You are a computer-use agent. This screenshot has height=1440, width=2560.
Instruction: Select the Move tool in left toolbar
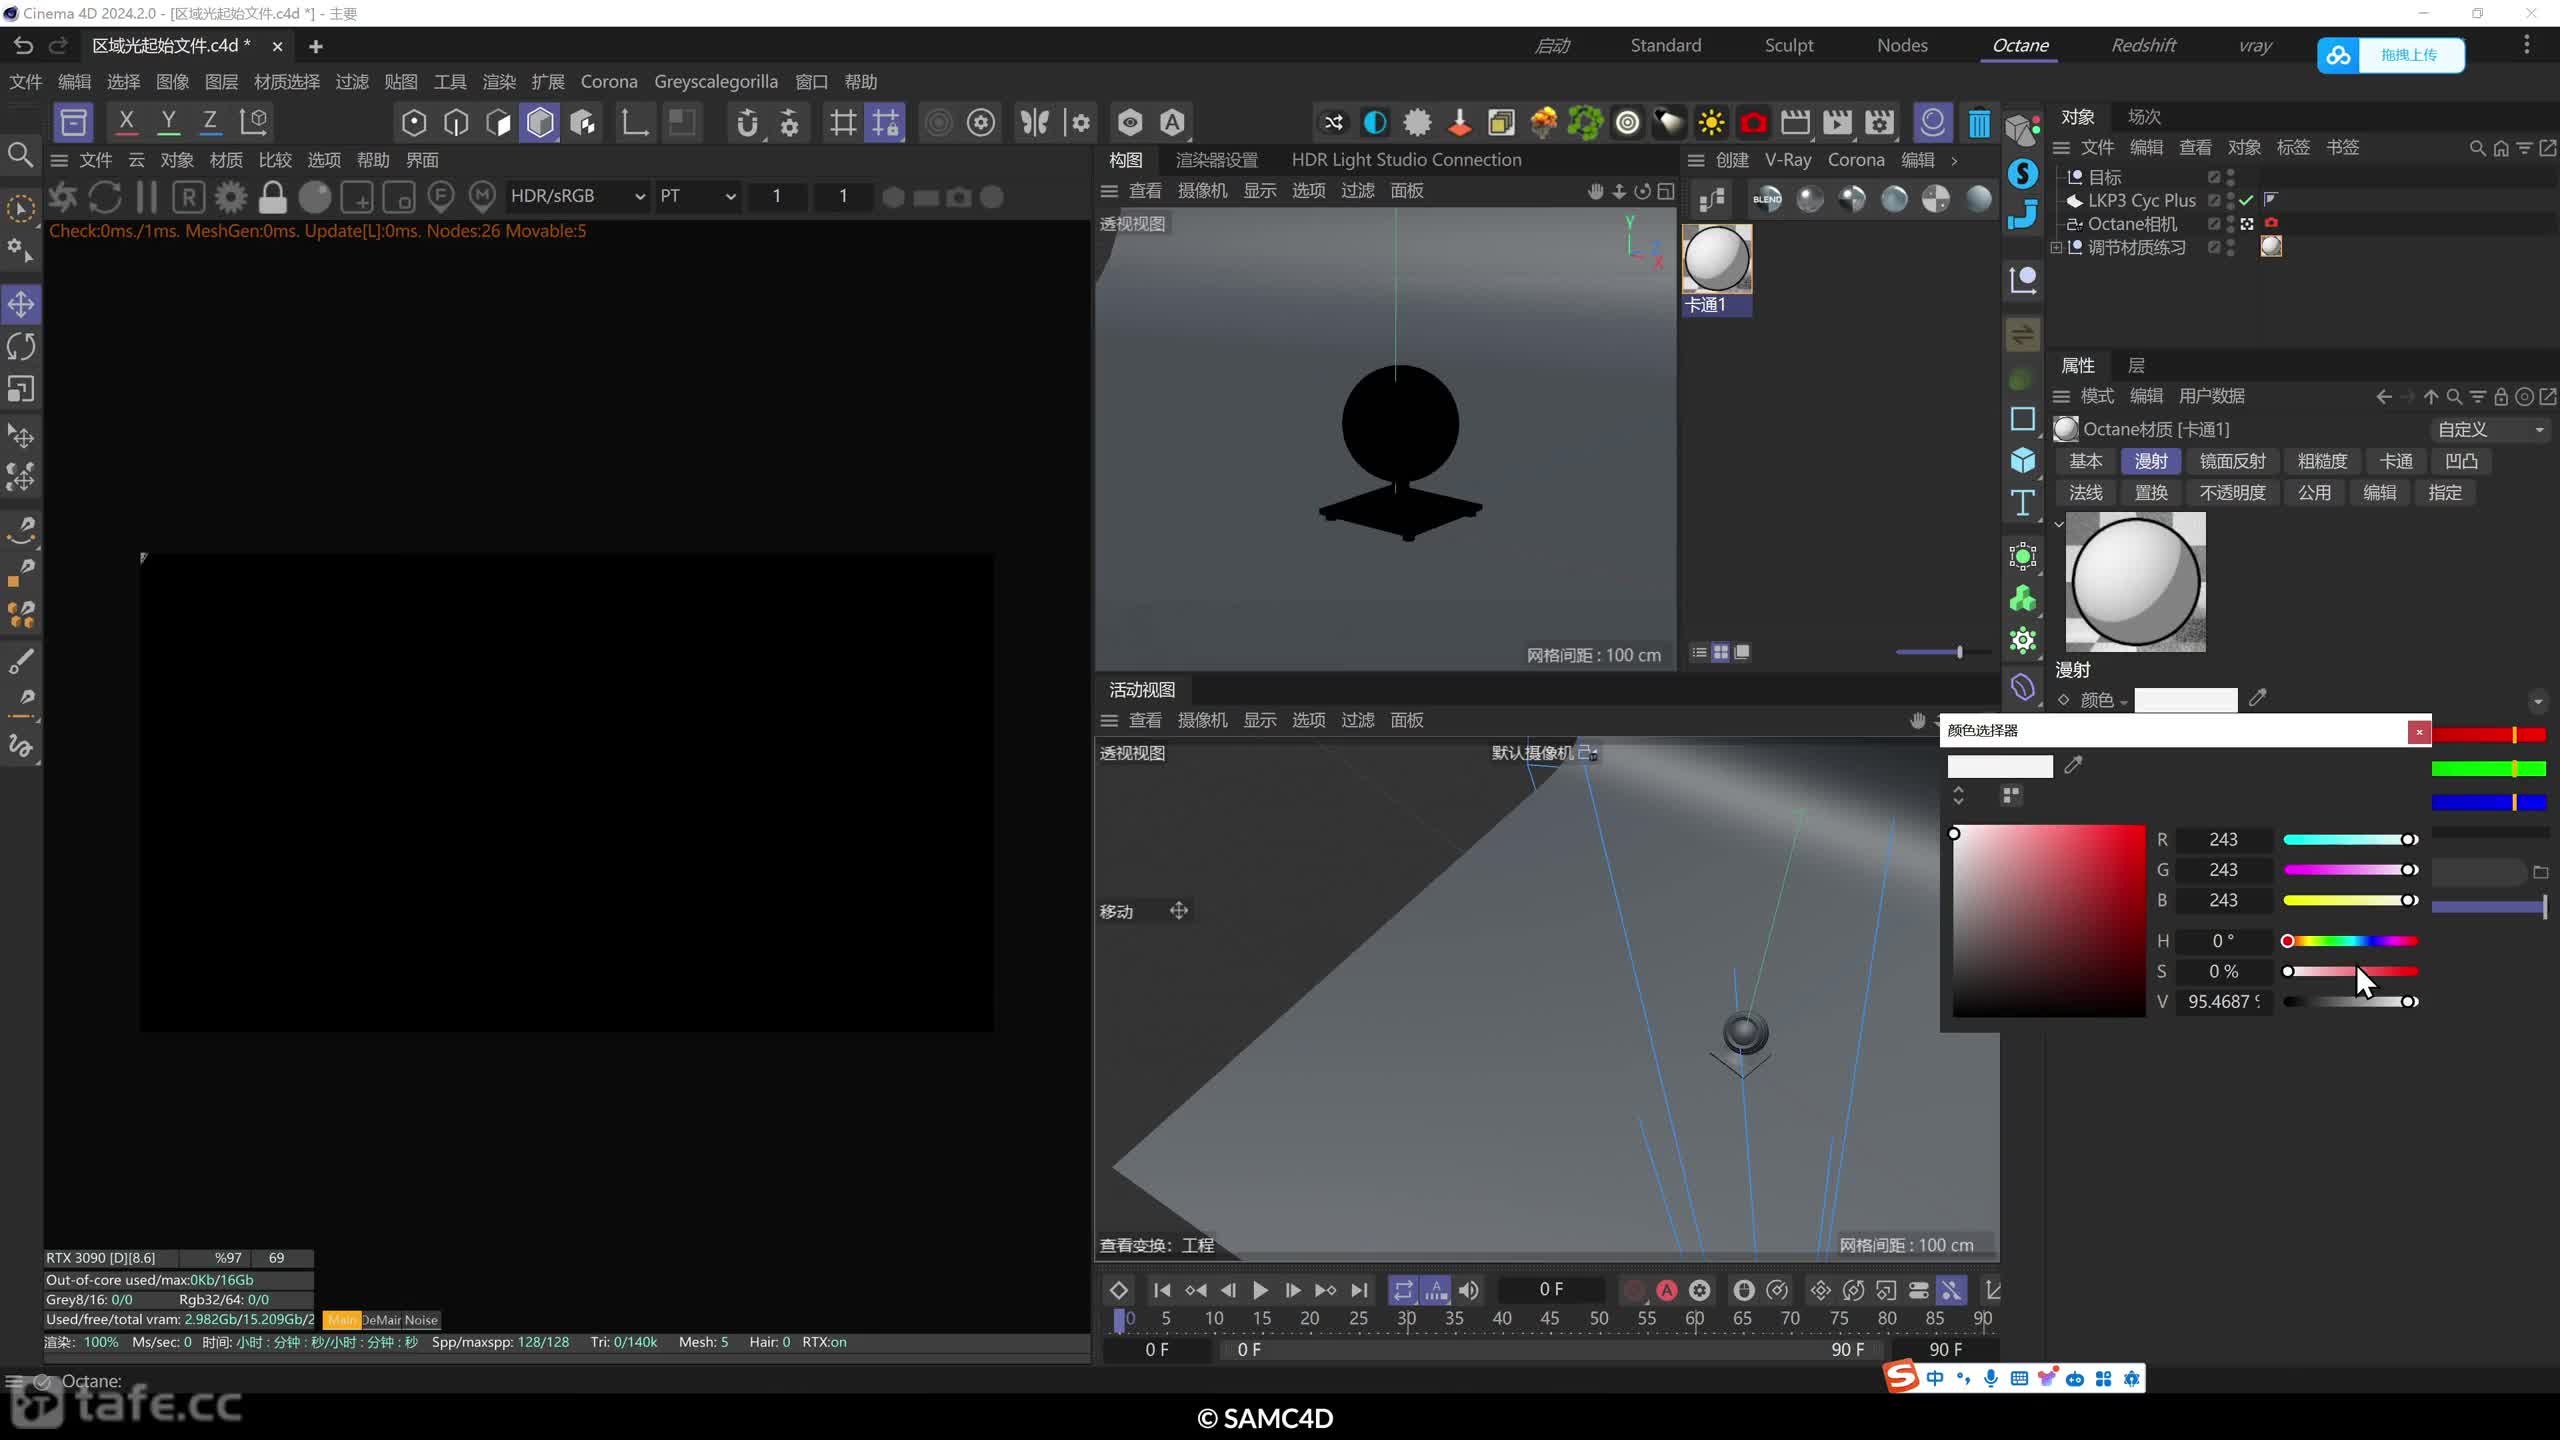pyautogui.click(x=21, y=304)
